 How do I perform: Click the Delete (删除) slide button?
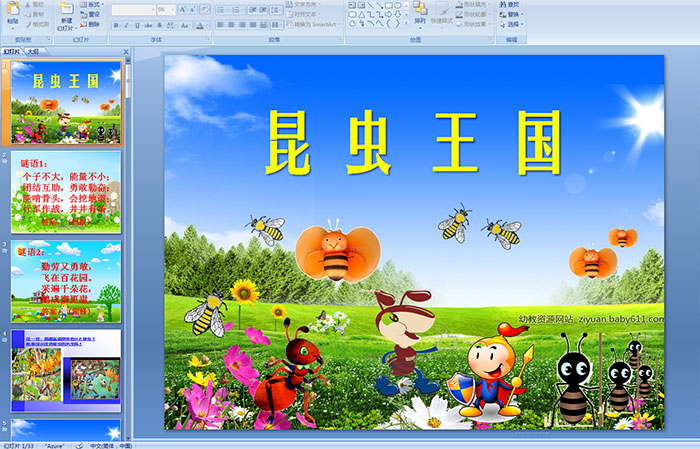tap(90, 24)
